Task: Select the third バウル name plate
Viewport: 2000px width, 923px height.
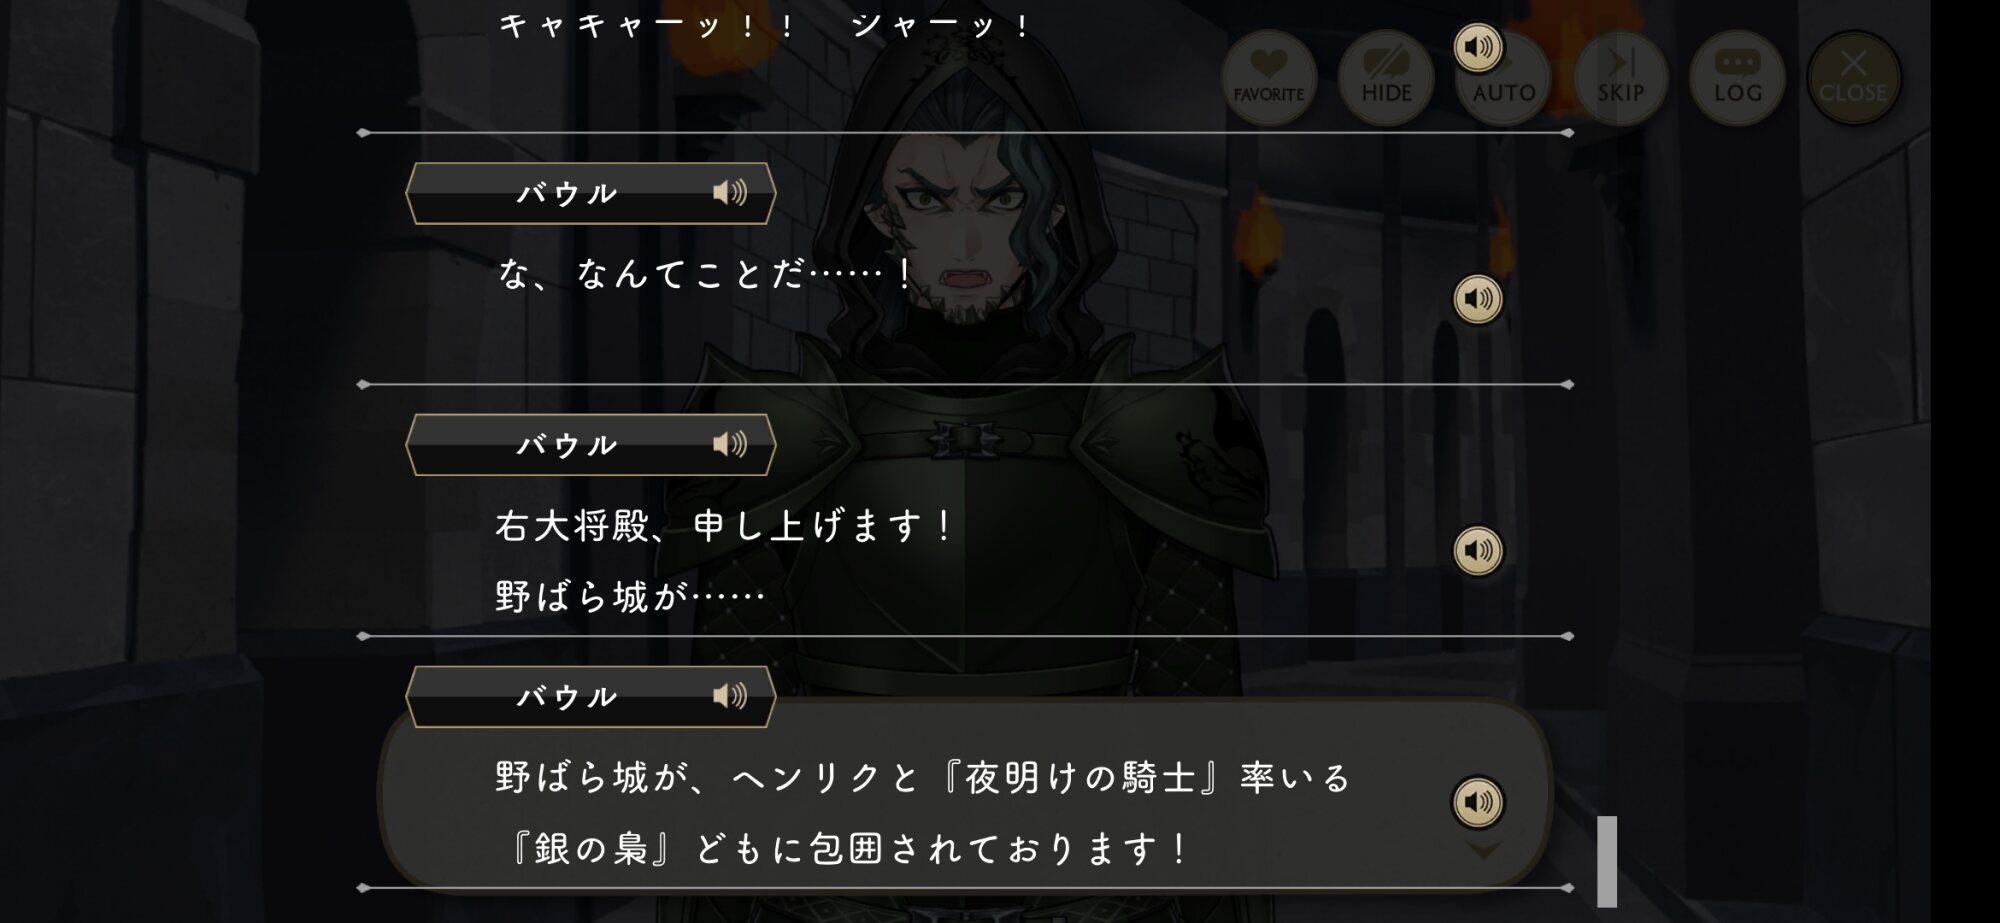Action: (x=590, y=696)
